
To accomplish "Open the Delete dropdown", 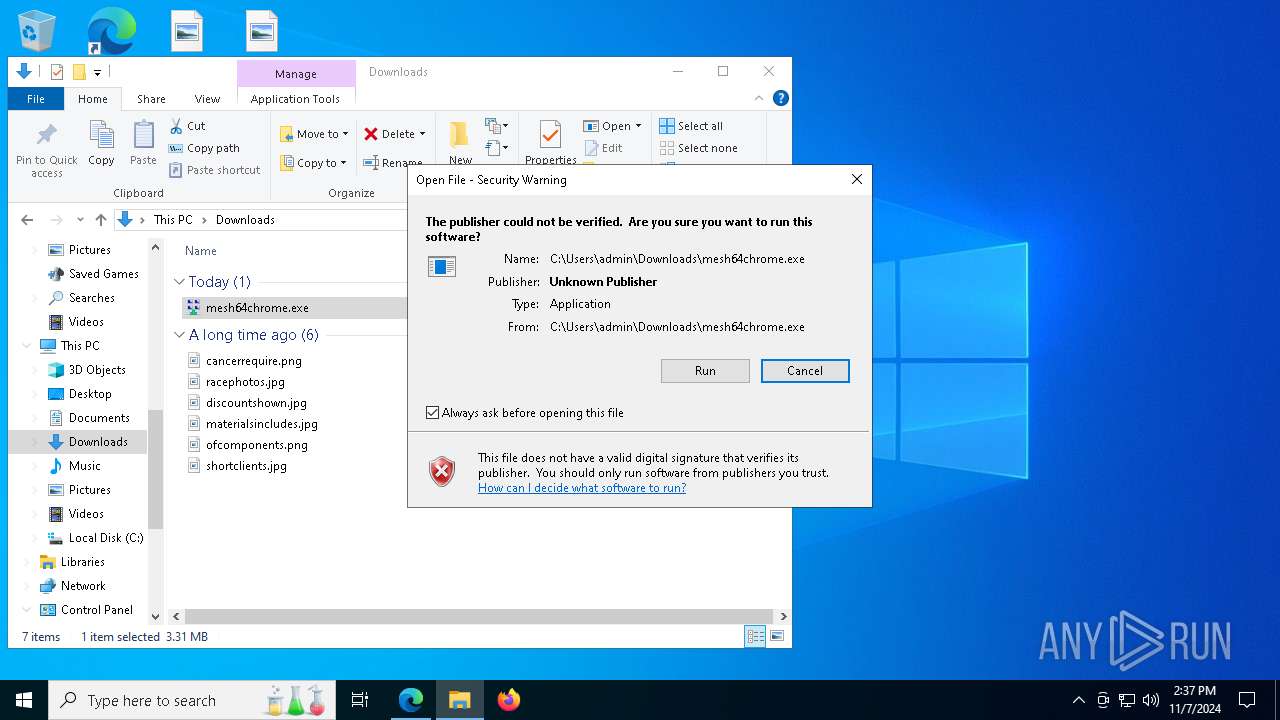I will (x=394, y=134).
